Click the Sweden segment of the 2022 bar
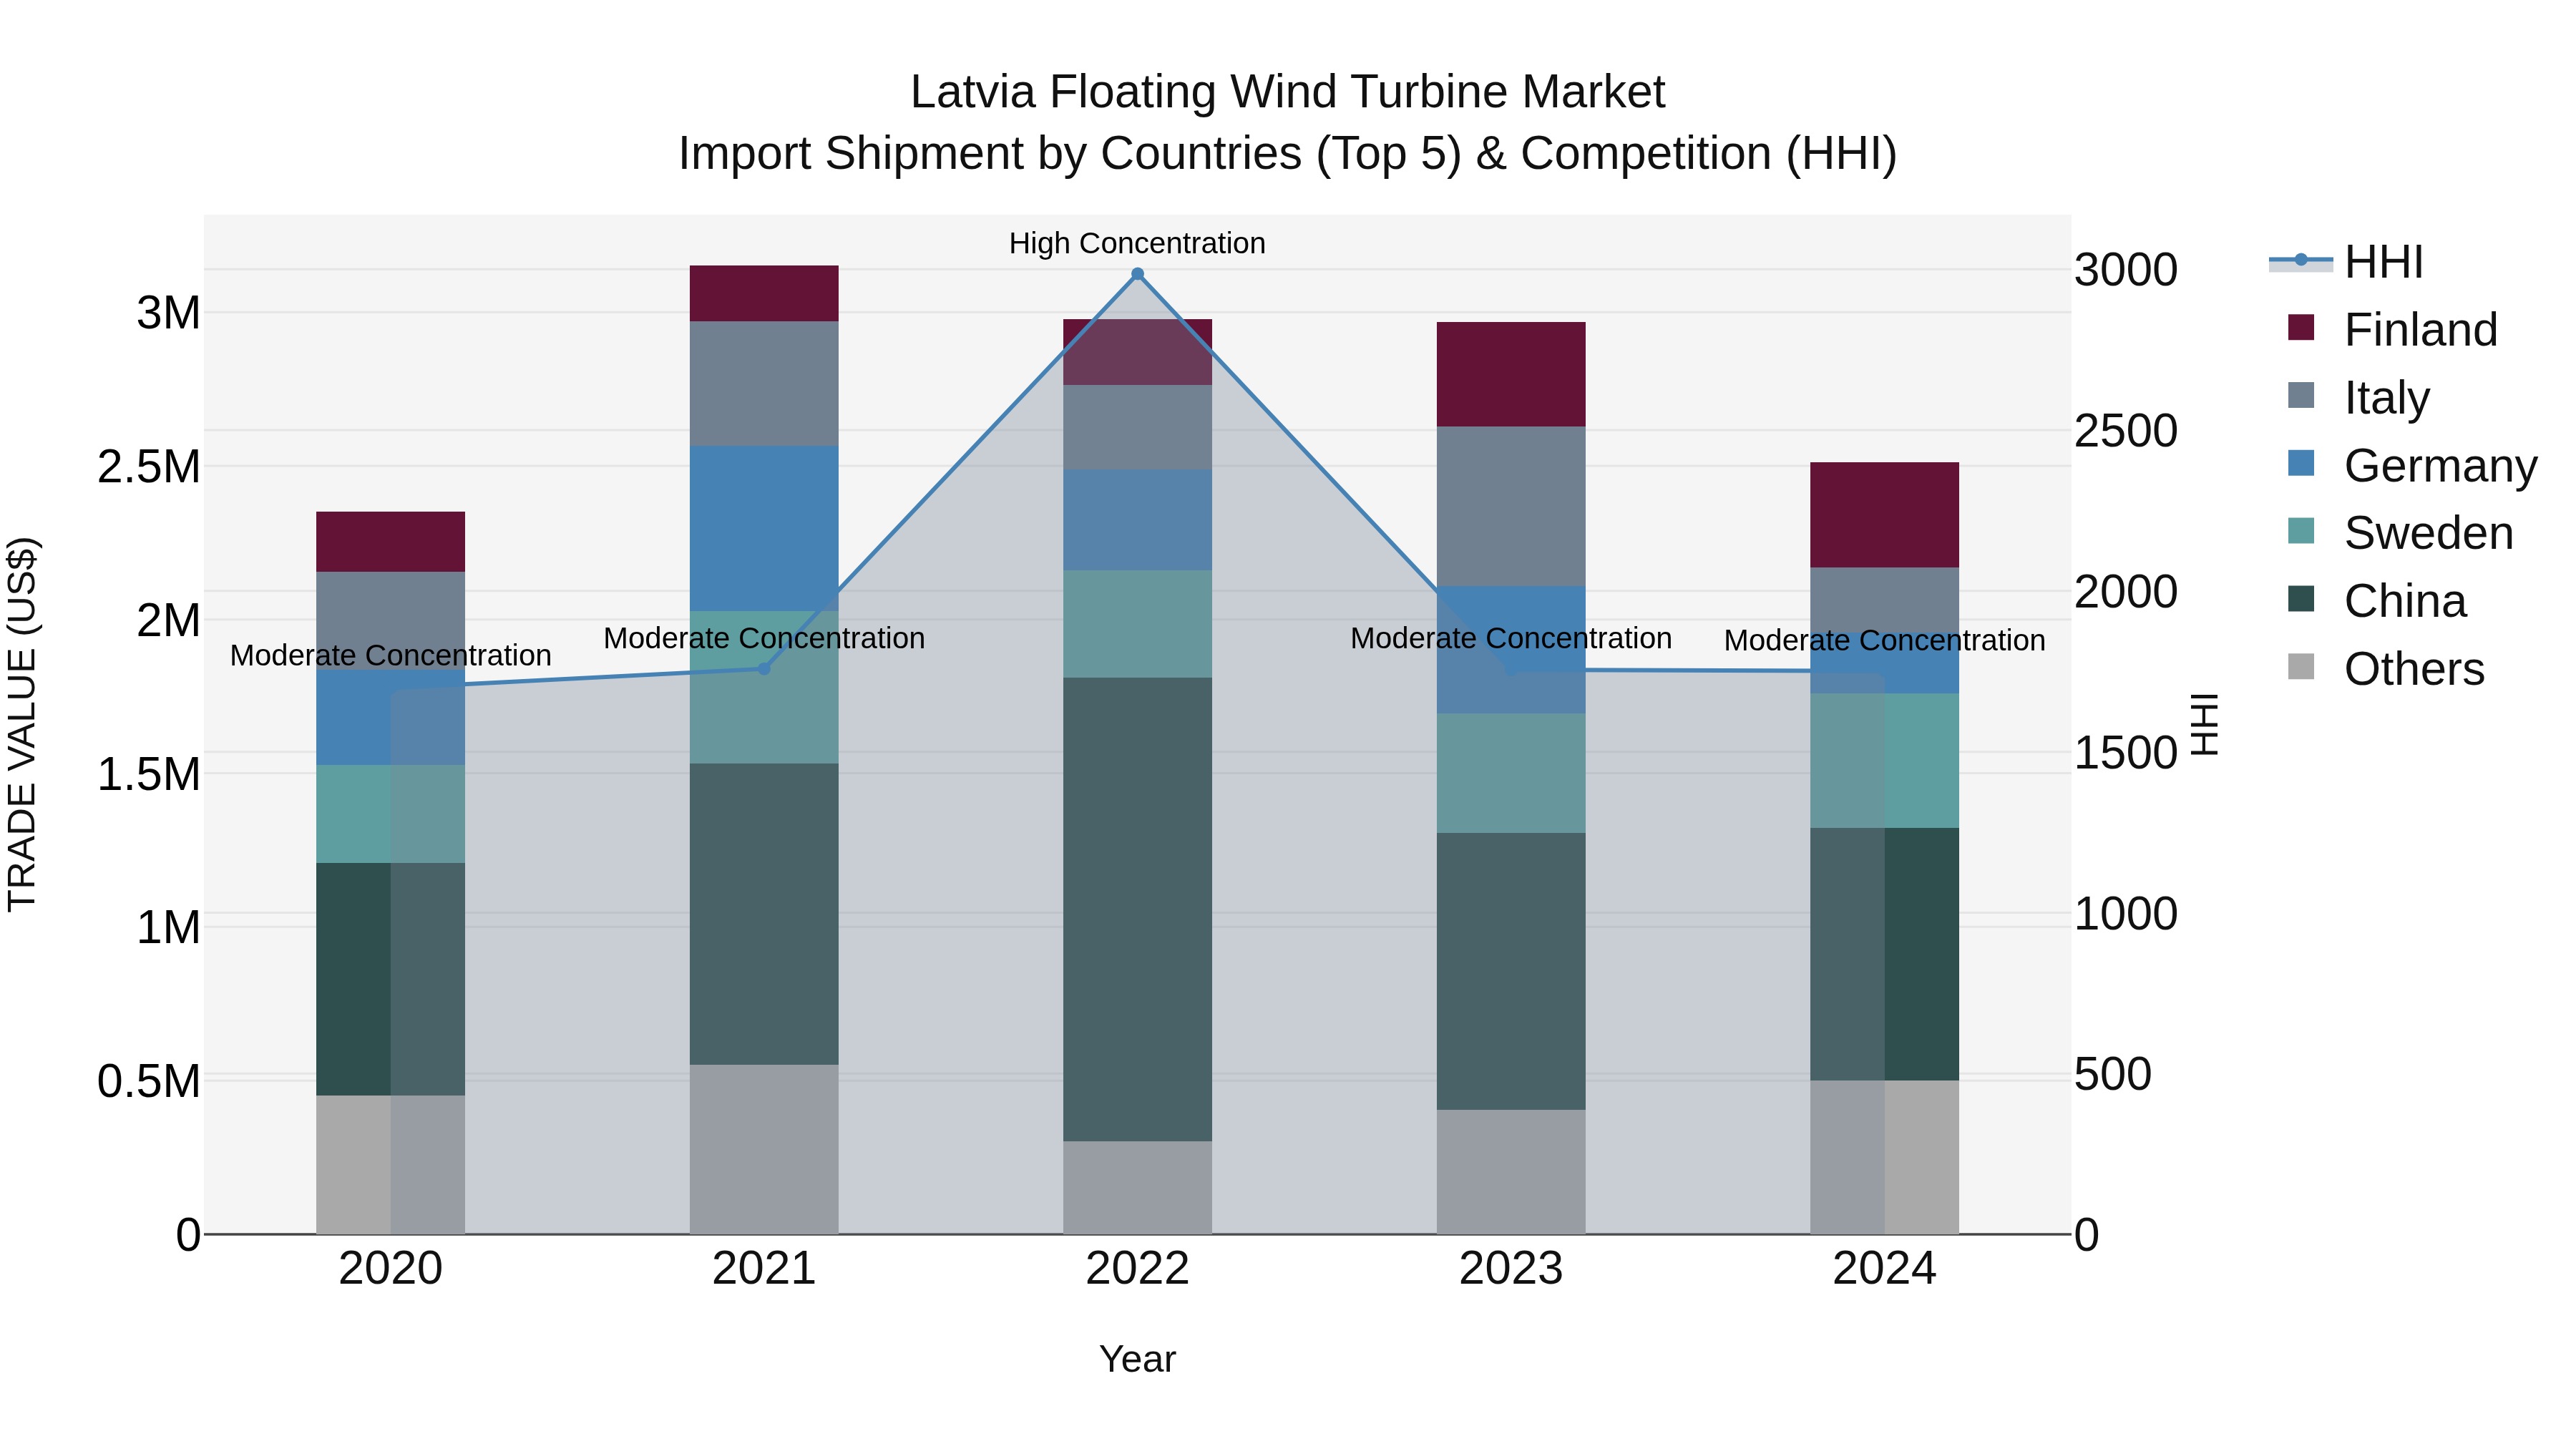This screenshot has height=1449, width=2576. [x=1137, y=624]
